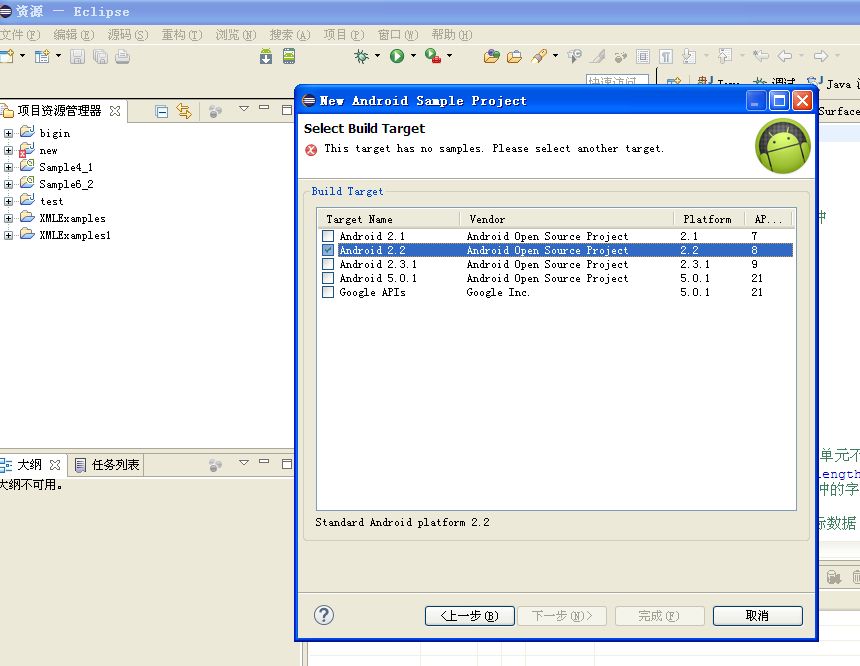Check the Google APIs target checkbox

pyautogui.click(x=328, y=292)
